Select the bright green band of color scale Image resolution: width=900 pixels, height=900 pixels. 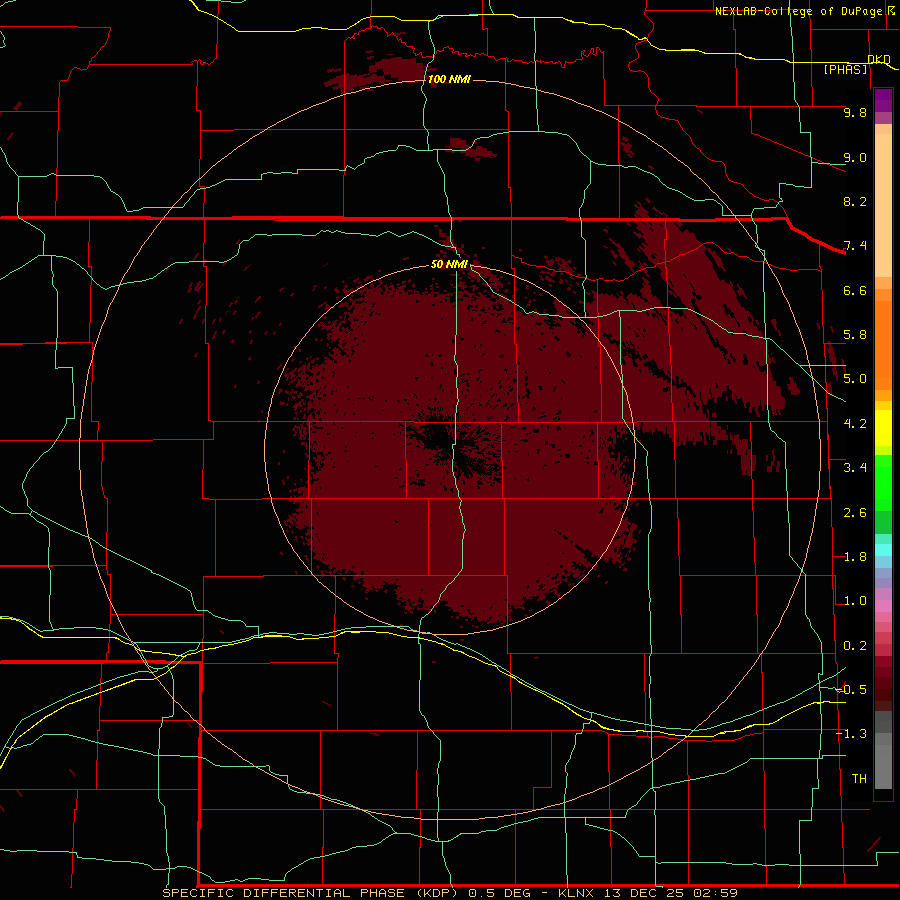883,483
